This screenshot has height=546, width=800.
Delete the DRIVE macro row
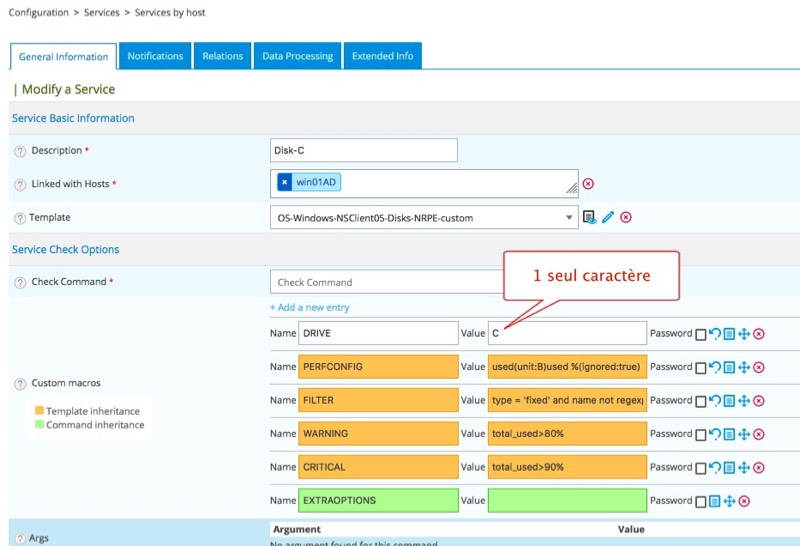click(x=759, y=333)
